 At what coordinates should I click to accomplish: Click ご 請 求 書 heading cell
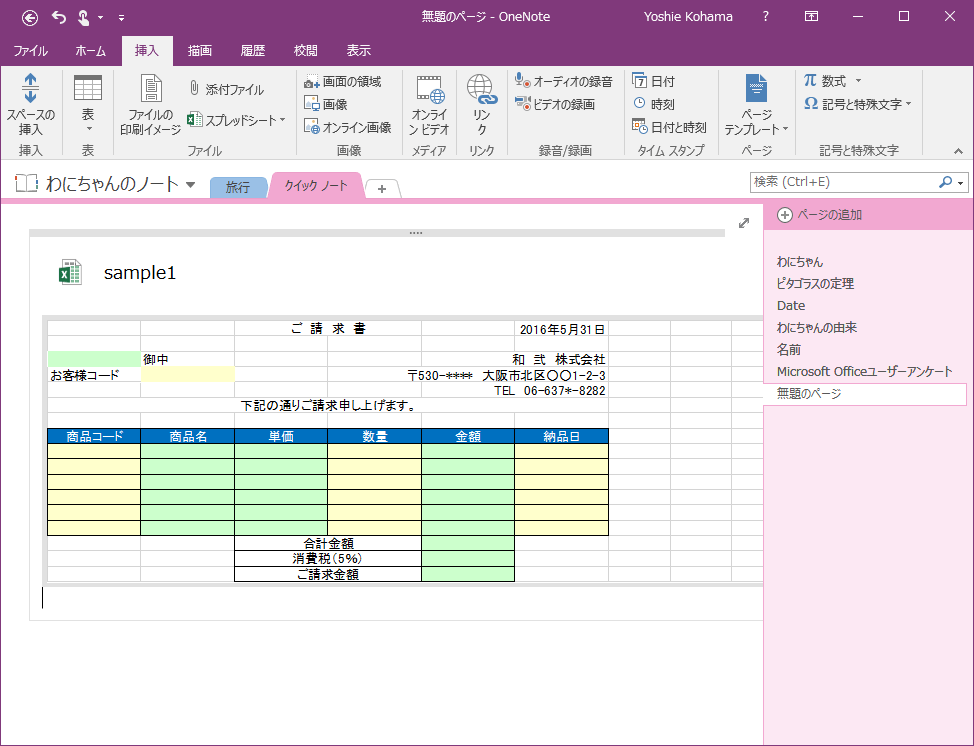328,329
